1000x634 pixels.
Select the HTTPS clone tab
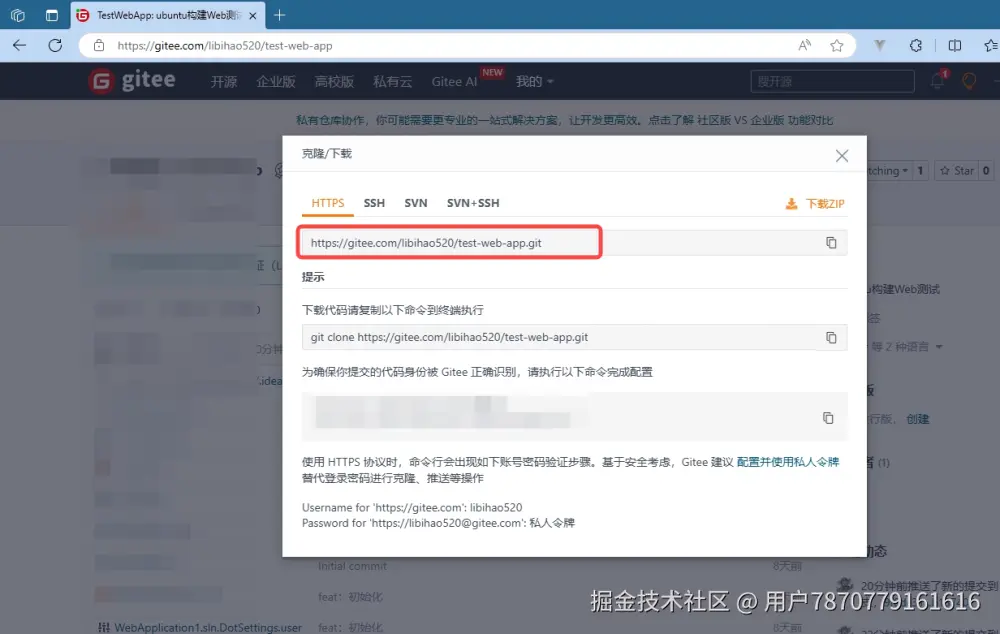pyautogui.click(x=328, y=203)
